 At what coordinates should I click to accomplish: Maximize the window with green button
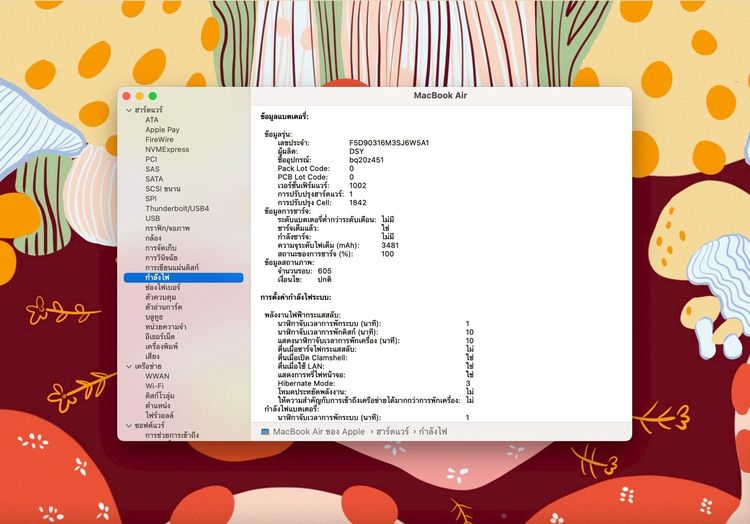153,96
